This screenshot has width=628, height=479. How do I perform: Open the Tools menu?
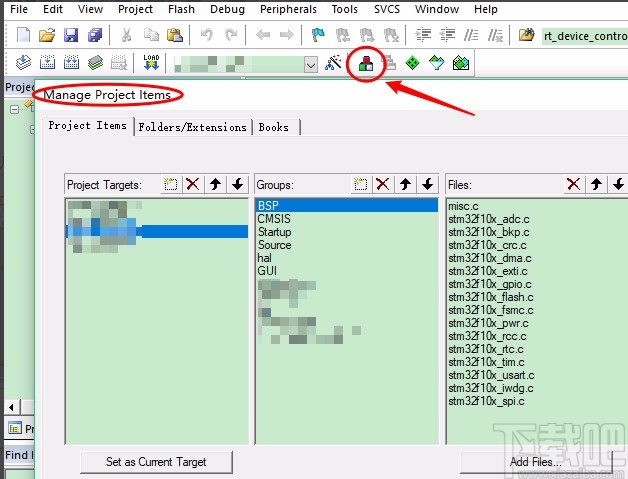pos(344,9)
